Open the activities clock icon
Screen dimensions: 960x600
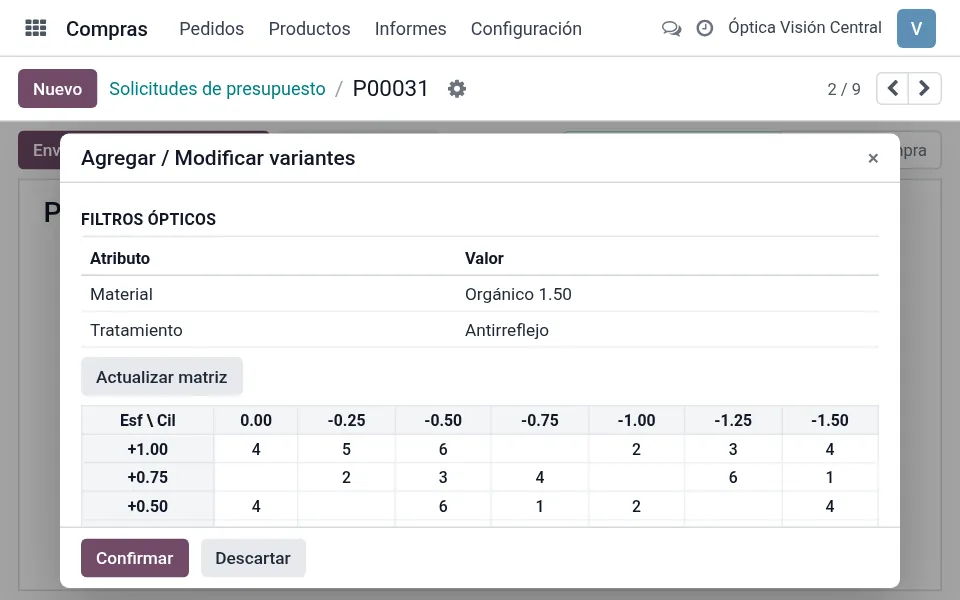click(705, 28)
